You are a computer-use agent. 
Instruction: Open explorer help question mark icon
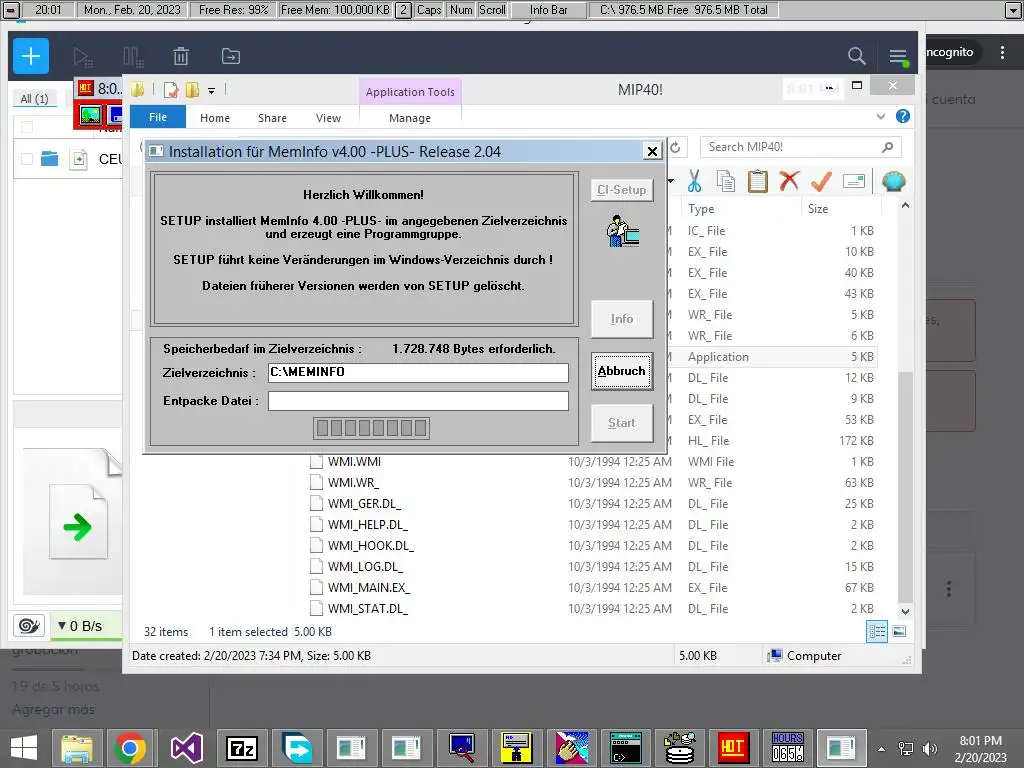click(903, 116)
